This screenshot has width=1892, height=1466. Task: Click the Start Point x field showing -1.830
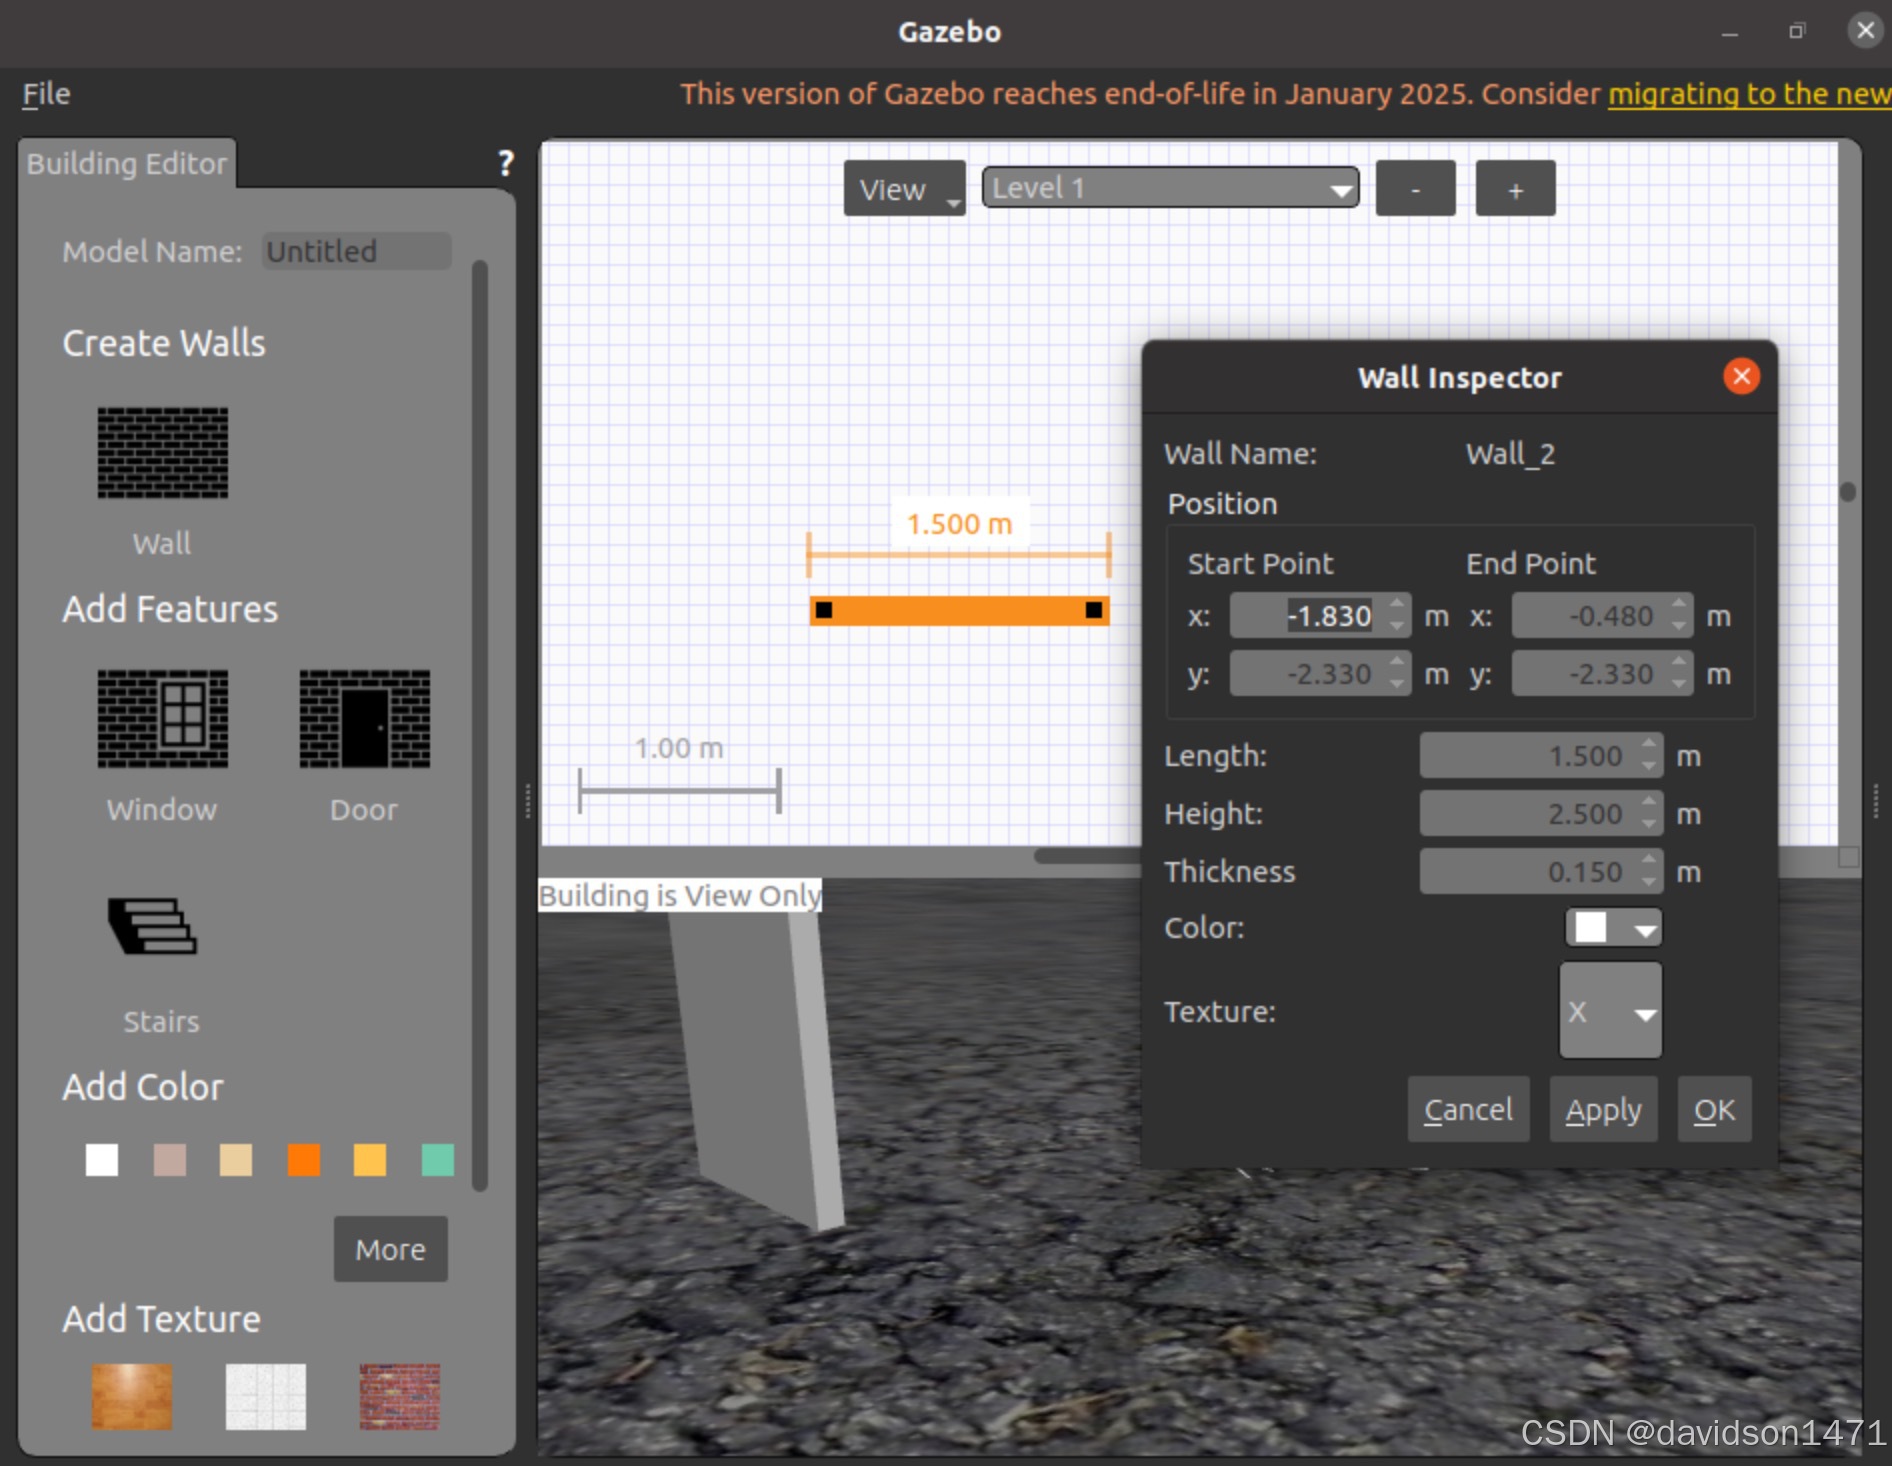[x=1320, y=615]
